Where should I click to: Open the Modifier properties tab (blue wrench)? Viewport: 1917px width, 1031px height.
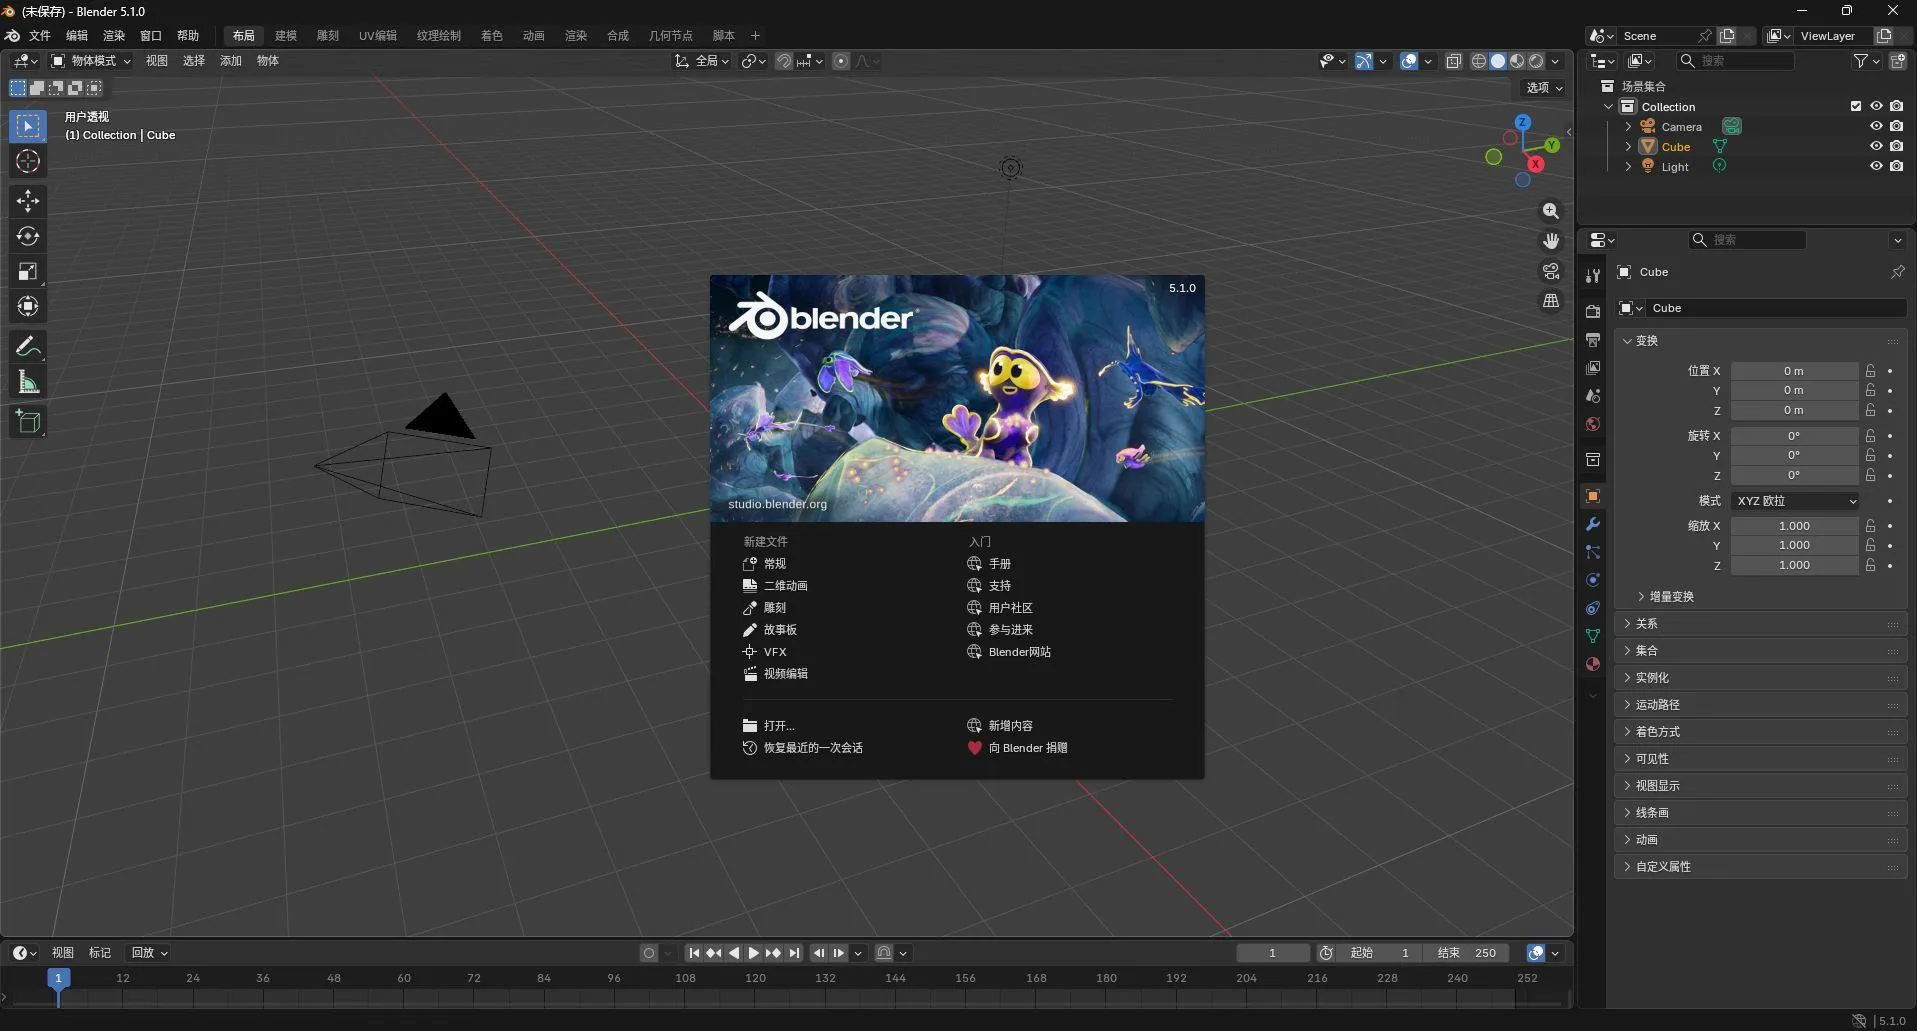(1592, 524)
